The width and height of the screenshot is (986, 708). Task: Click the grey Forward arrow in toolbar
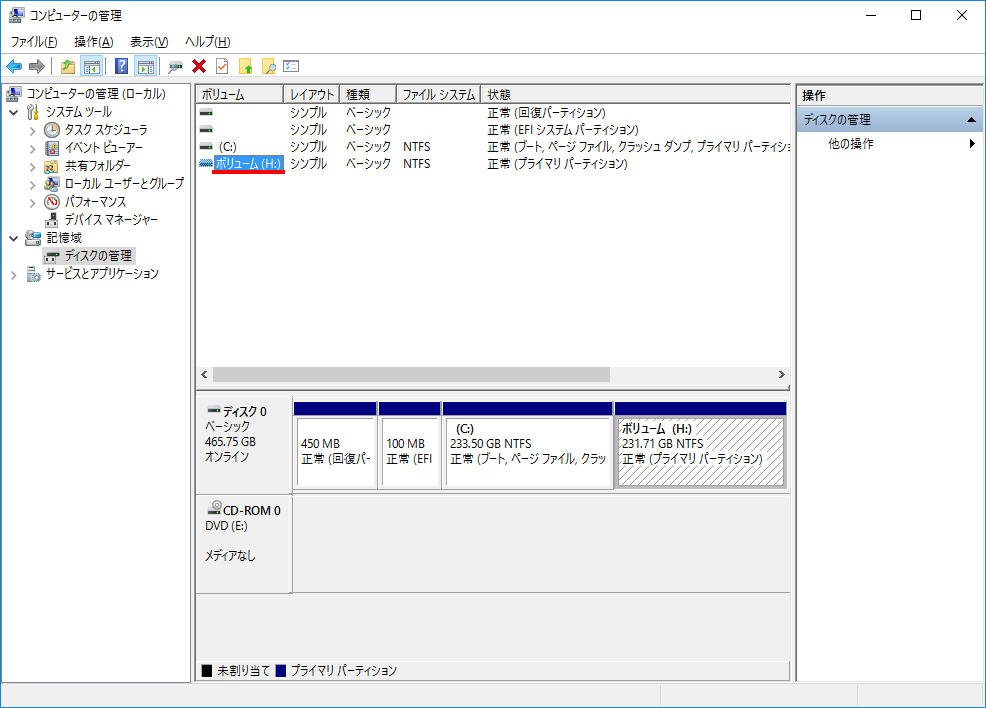(x=37, y=66)
